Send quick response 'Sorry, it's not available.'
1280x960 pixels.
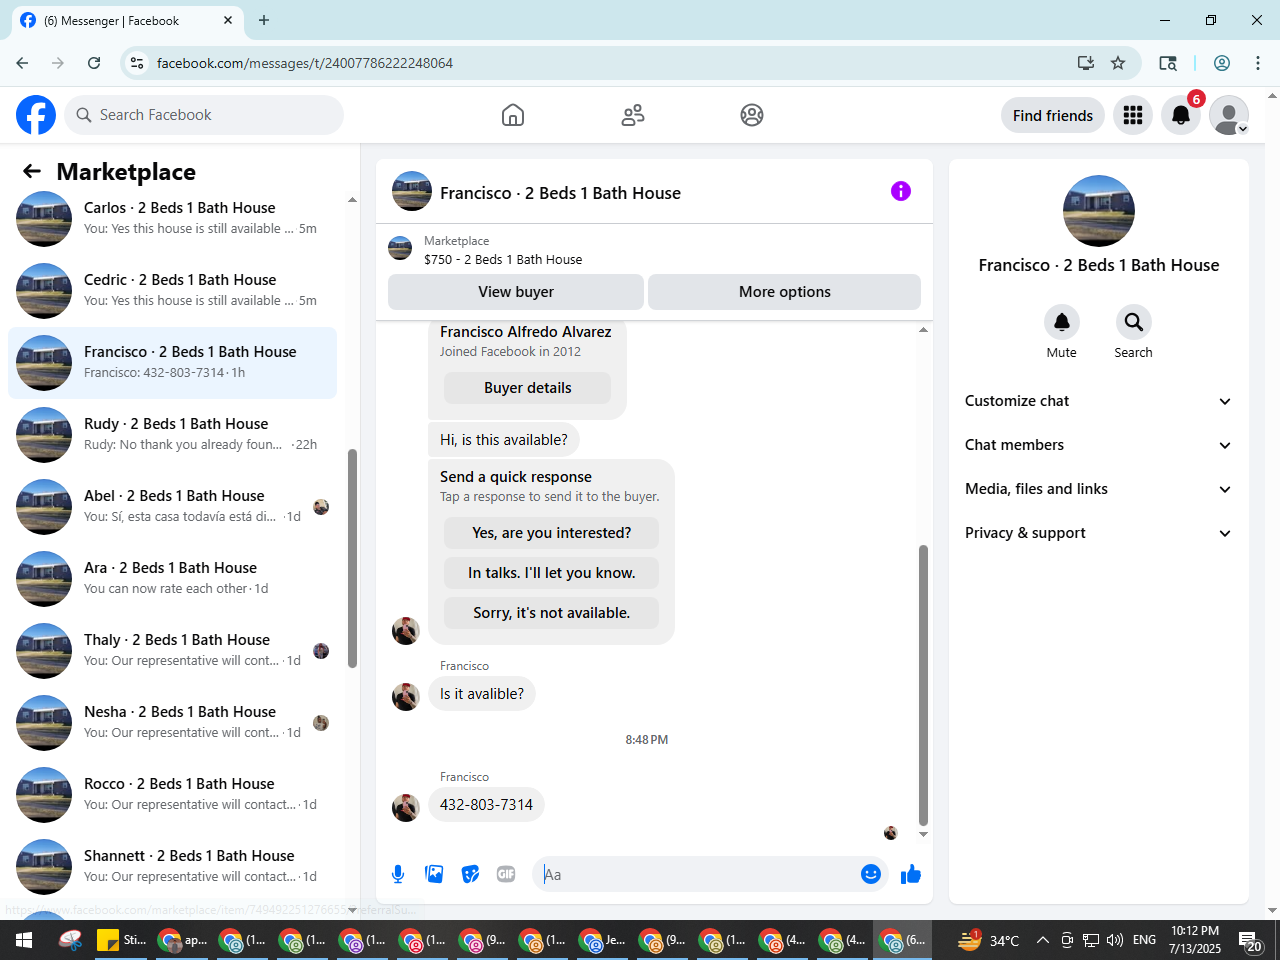click(x=551, y=613)
